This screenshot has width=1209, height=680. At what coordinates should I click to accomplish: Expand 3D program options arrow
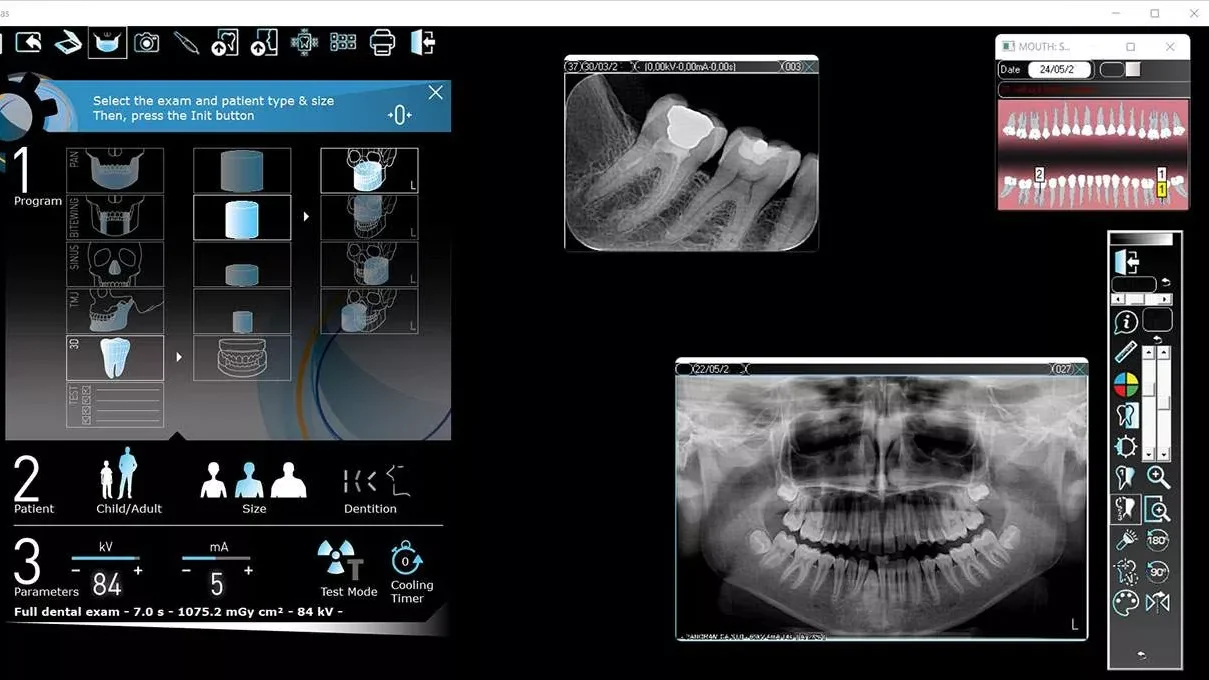(179, 357)
